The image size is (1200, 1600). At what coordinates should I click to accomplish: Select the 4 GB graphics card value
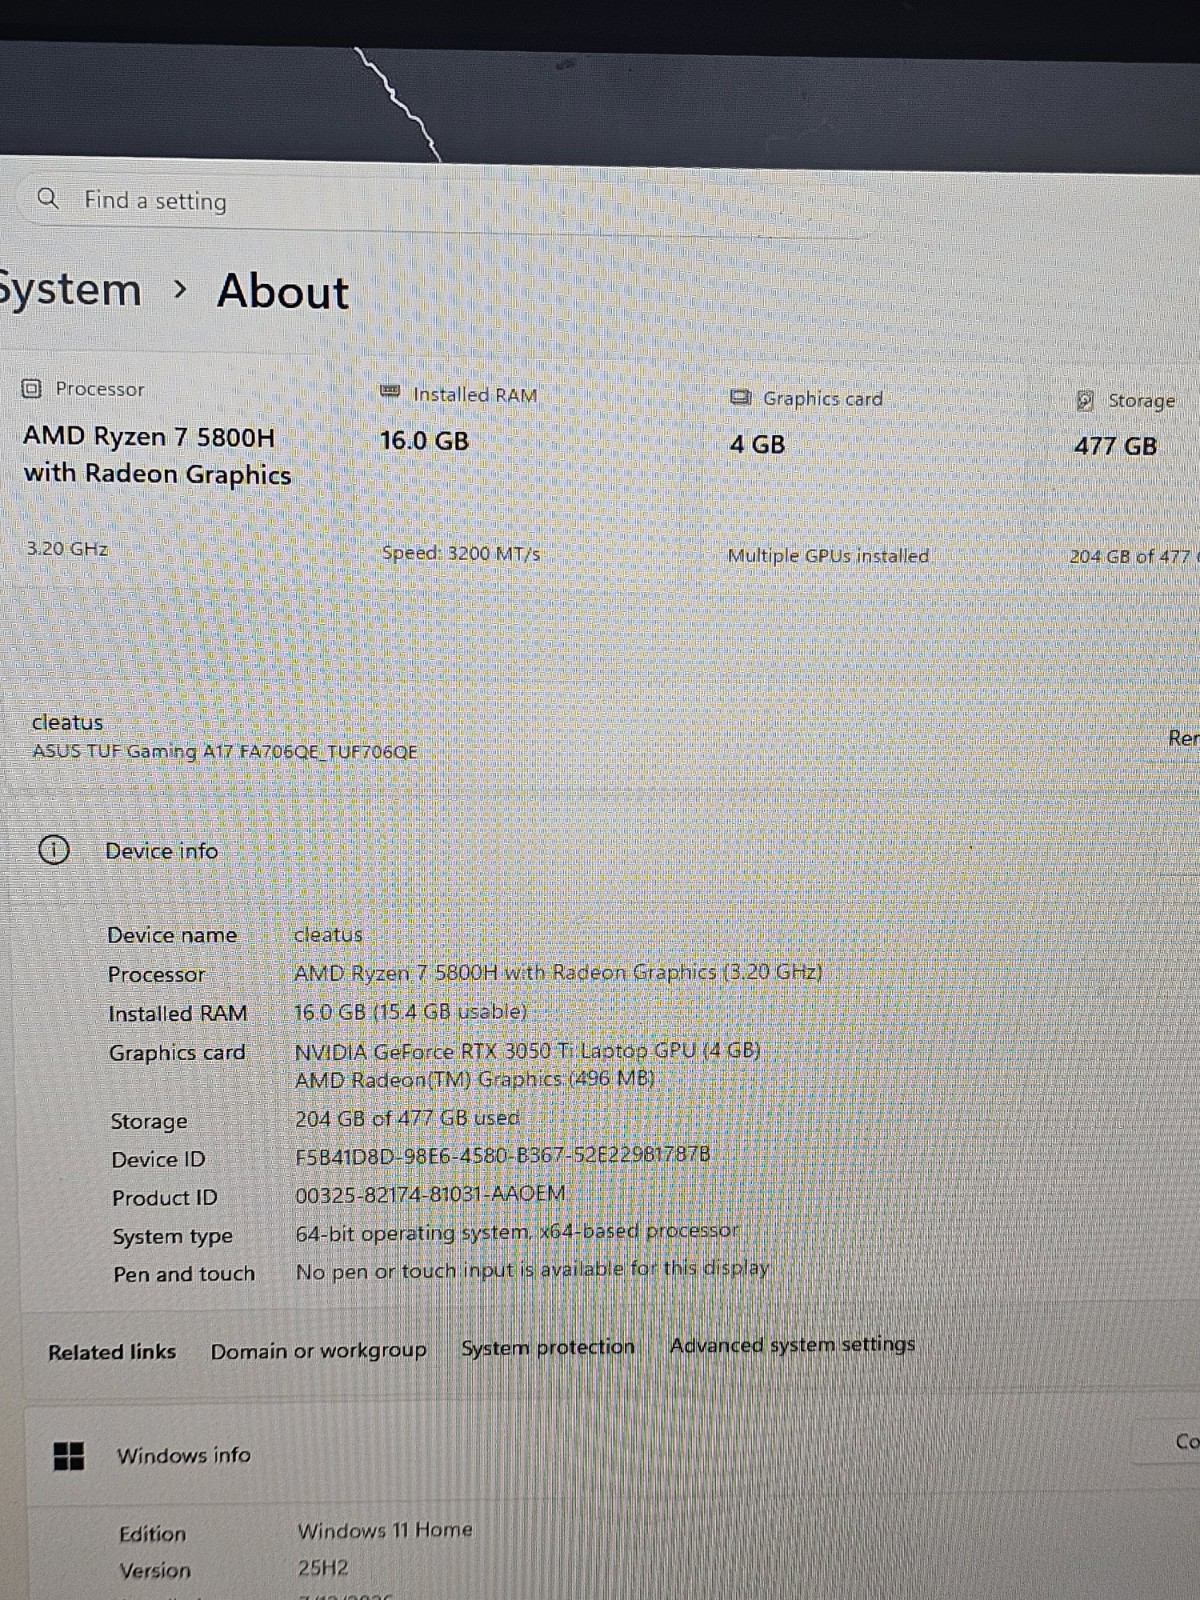757,444
